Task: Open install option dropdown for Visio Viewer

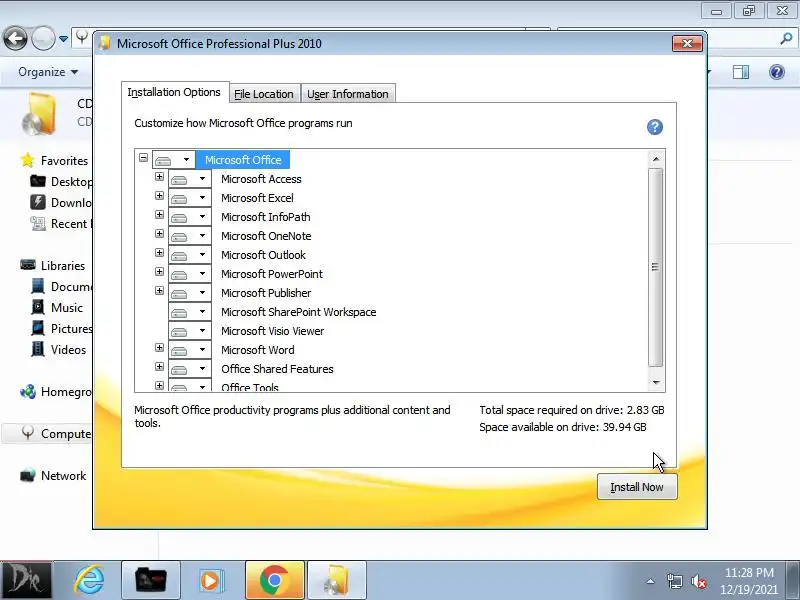Action: pyautogui.click(x=203, y=331)
